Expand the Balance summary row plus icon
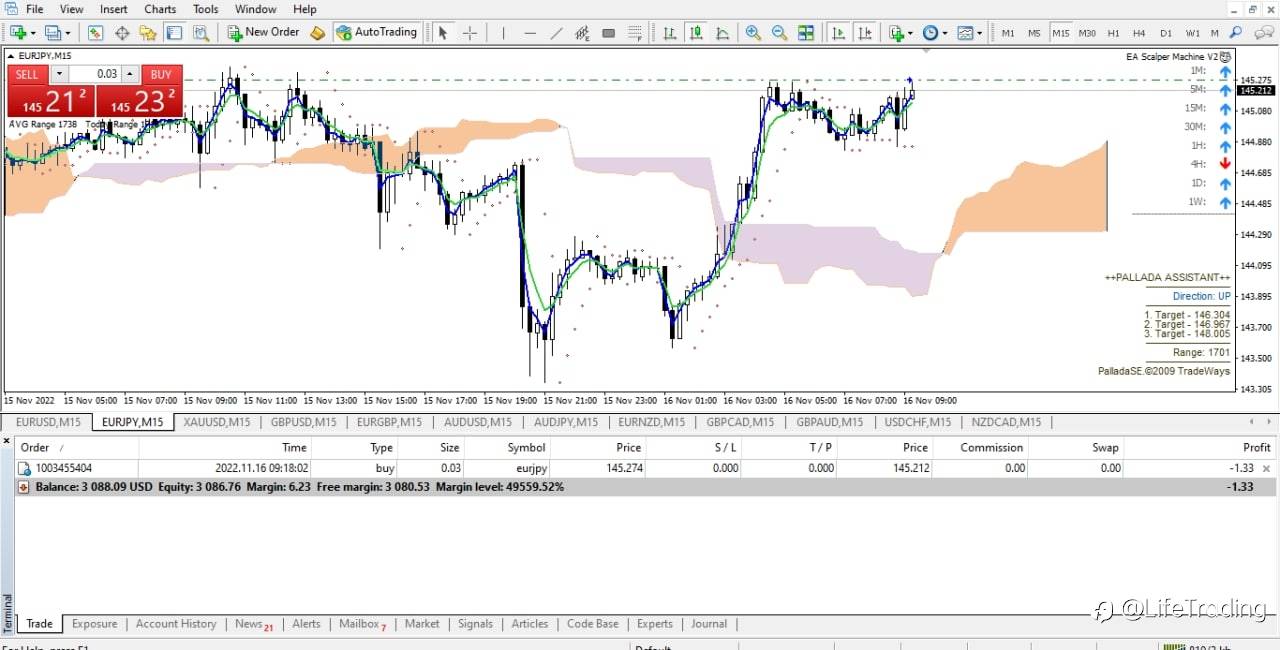This screenshot has width=1280, height=650. 24,487
